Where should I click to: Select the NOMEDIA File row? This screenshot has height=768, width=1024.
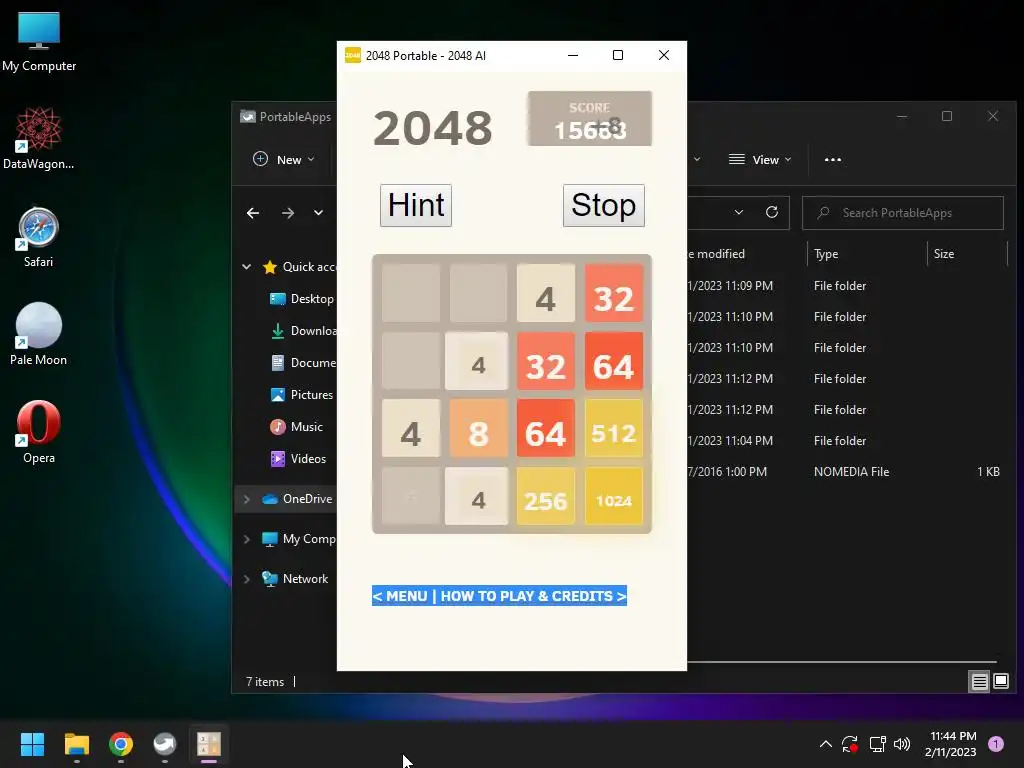[x=846, y=472]
